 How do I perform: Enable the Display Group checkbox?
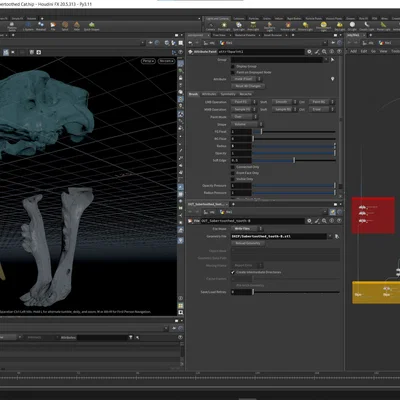click(233, 66)
